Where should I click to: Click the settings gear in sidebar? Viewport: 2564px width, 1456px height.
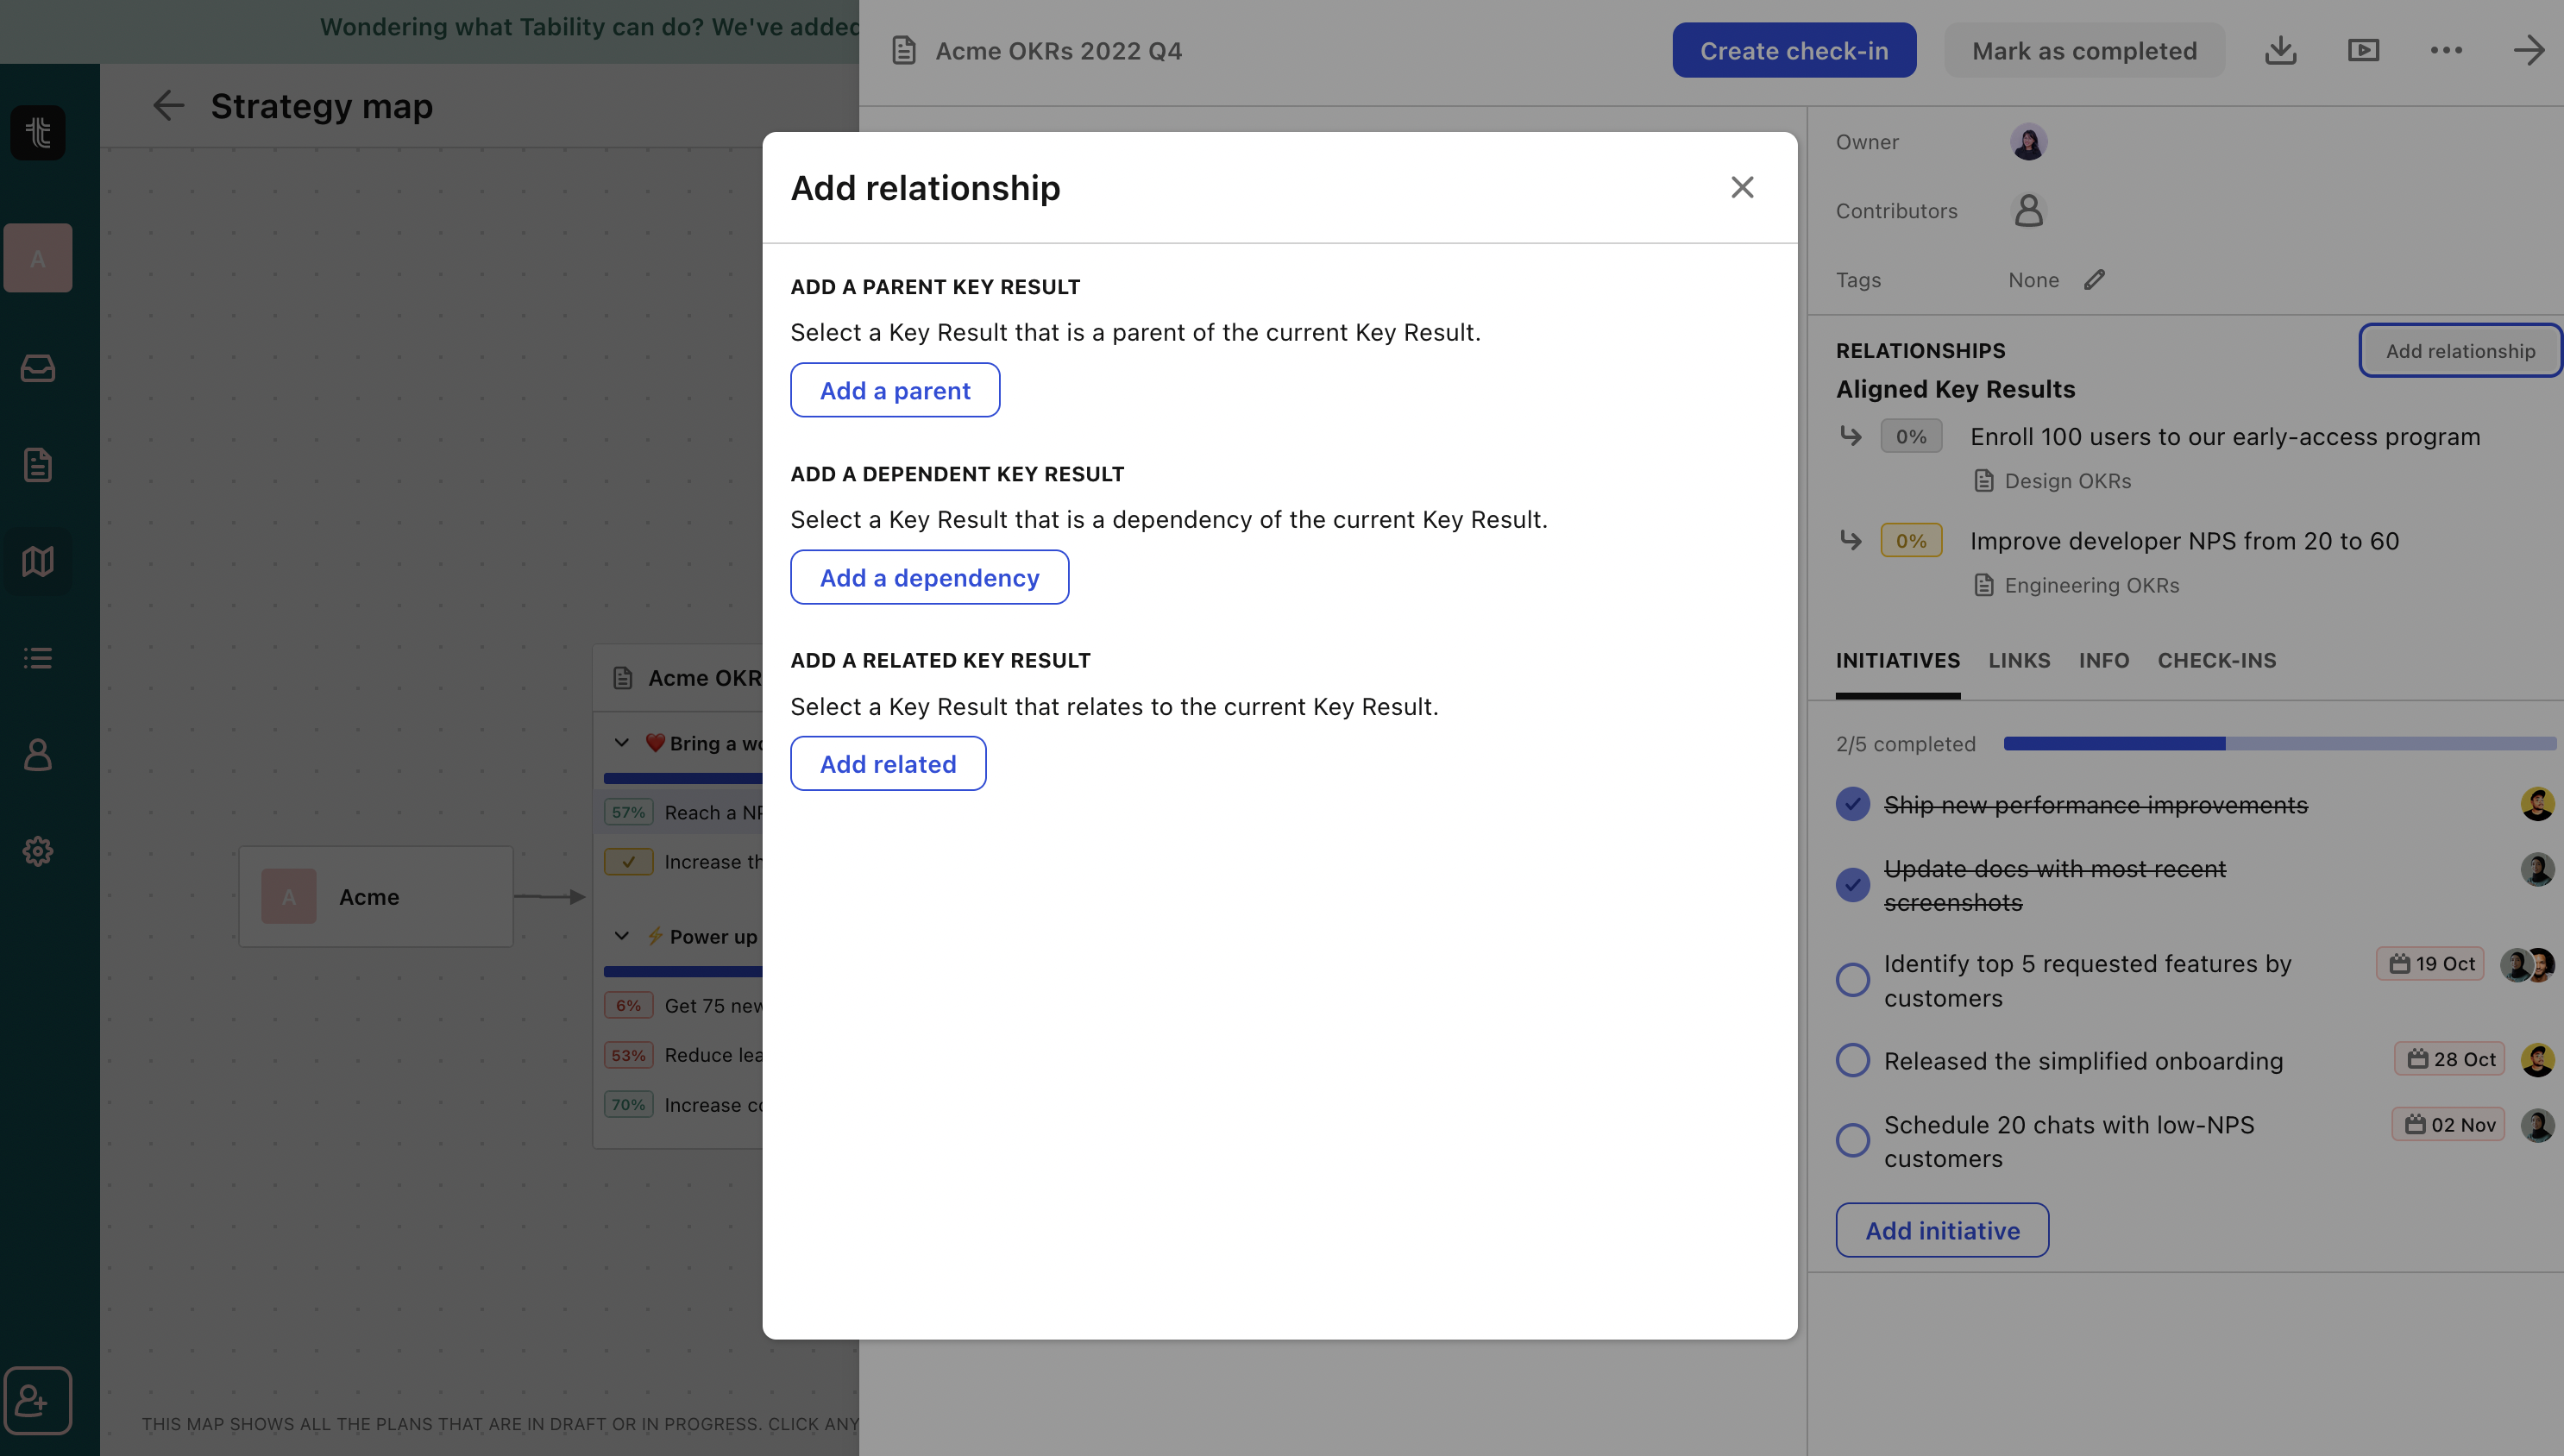point(38,851)
